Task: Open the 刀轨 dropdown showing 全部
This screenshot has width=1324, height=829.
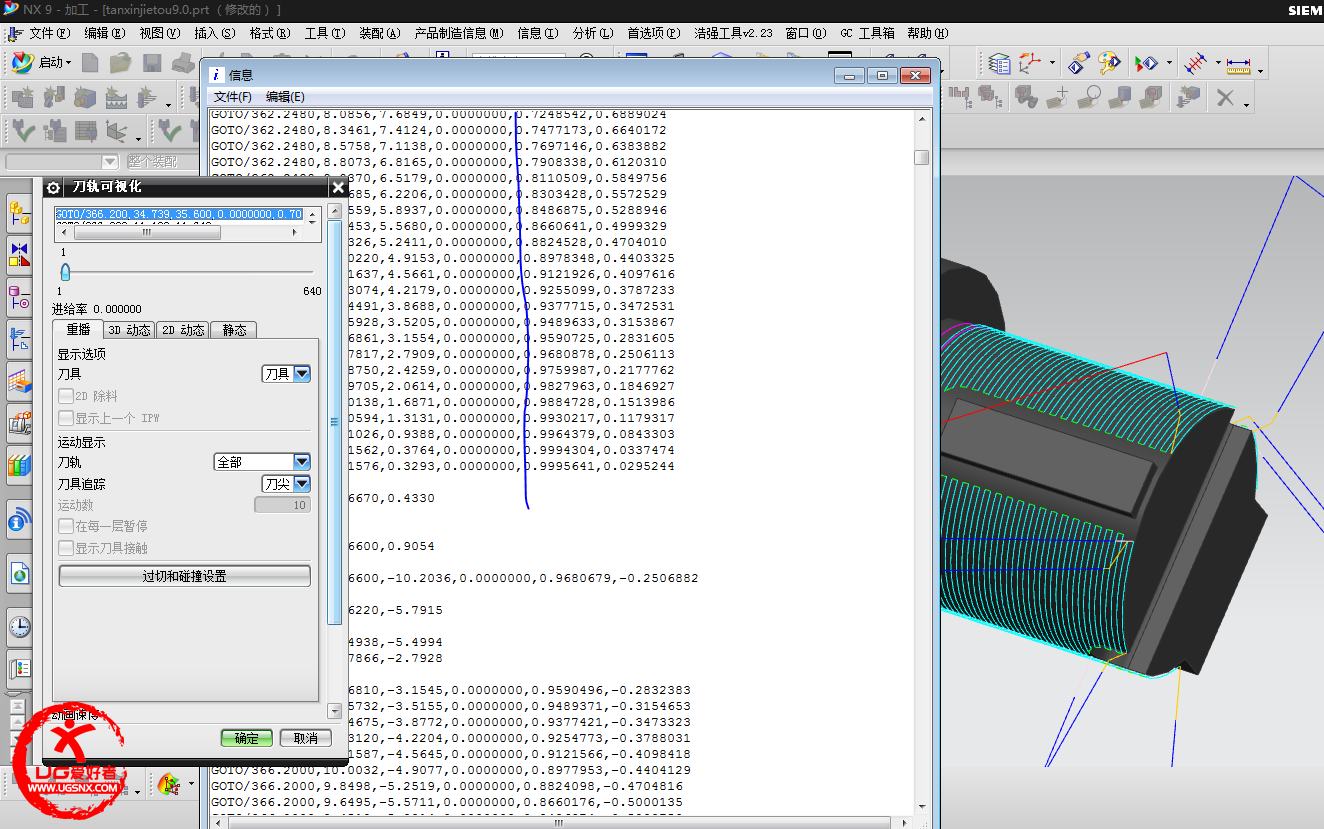Action: [263, 462]
